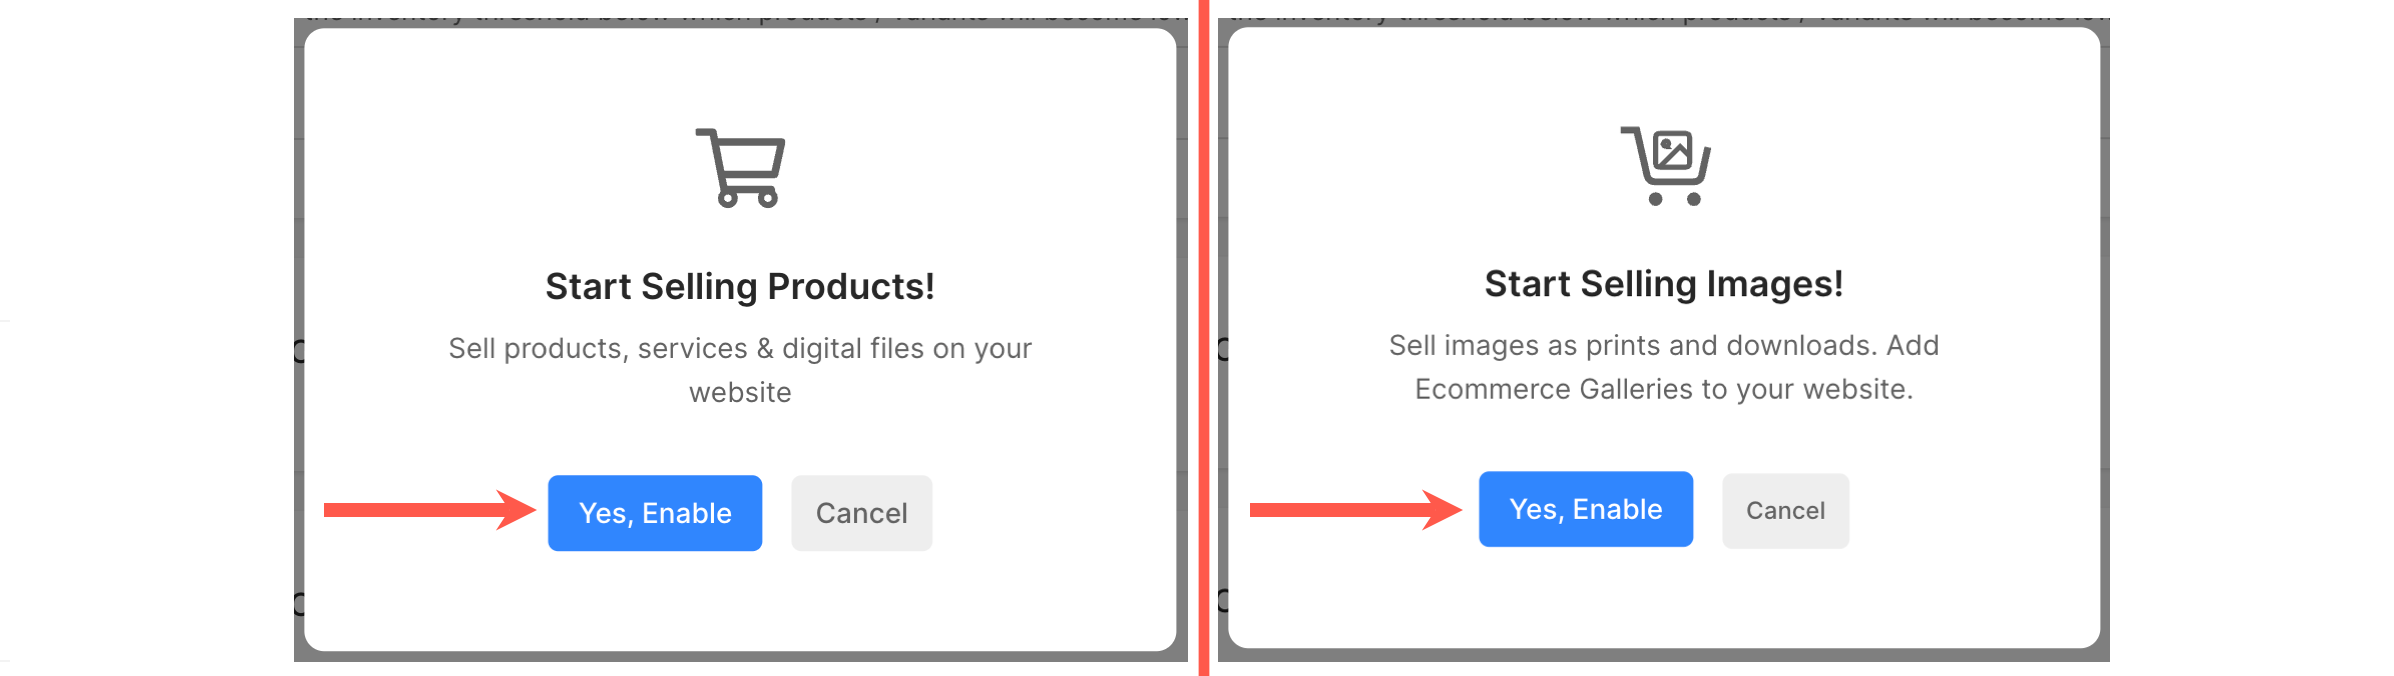This screenshot has width=2394, height=676.
Task: Toggle upper hidden checkbox behind Products dialog
Action: 299,350
